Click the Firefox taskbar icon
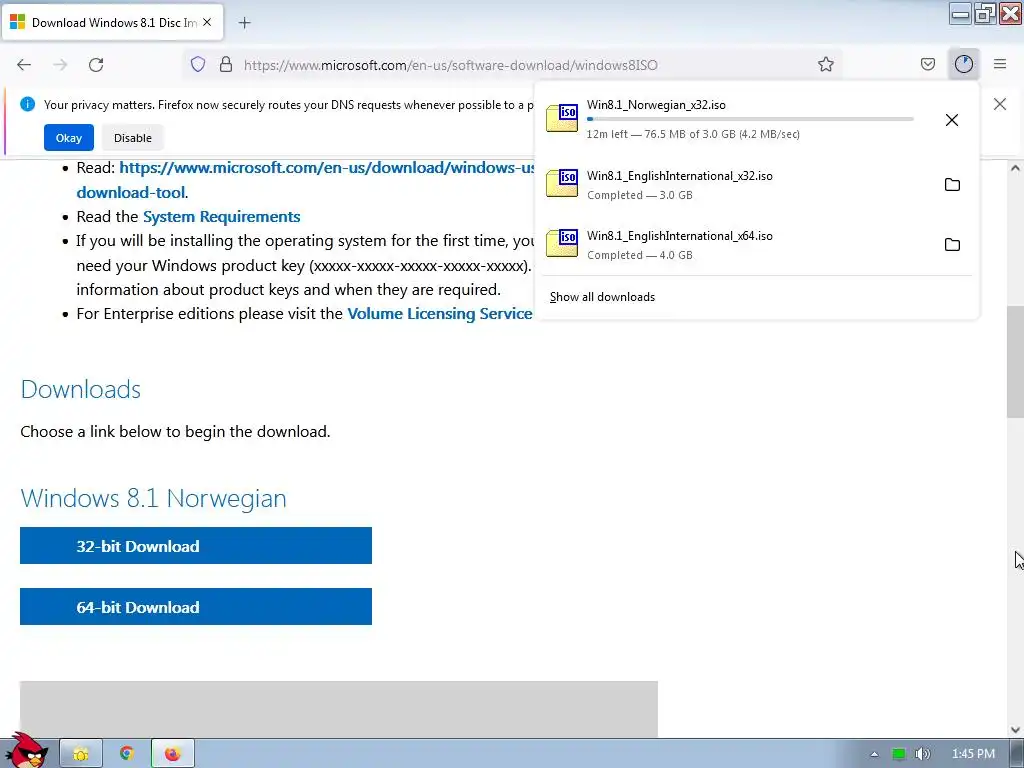The width and height of the screenshot is (1024, 768). [172, 754]
